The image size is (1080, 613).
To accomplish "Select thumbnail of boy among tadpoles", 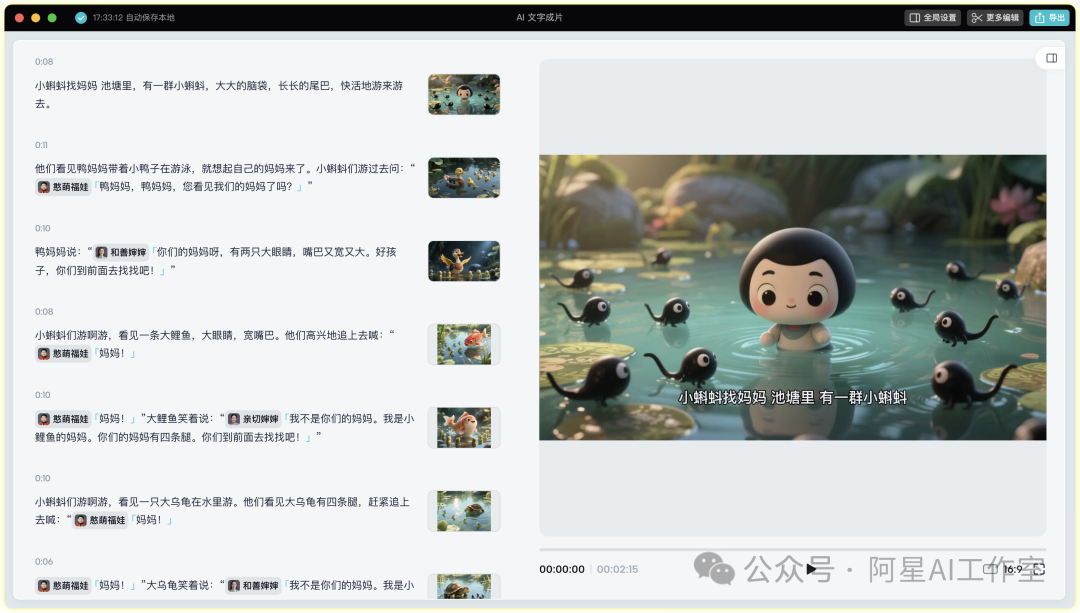I will (x=464, y=94).
